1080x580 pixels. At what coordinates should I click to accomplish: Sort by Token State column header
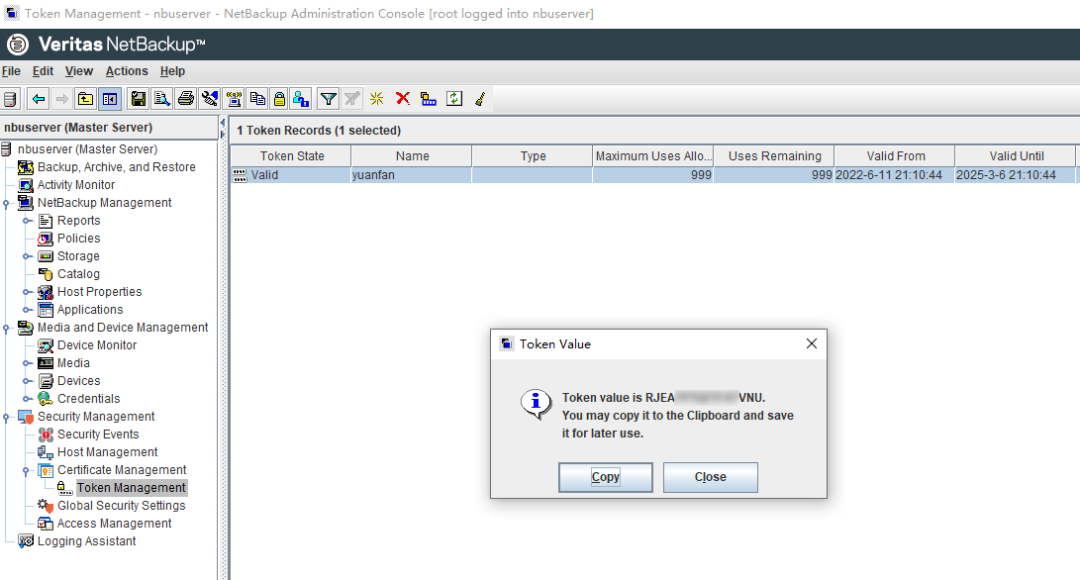291,156
